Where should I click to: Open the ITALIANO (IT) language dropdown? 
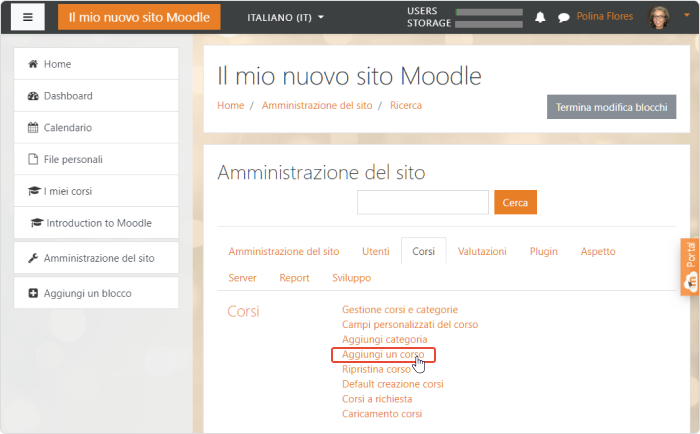click(x=285, y=17)
